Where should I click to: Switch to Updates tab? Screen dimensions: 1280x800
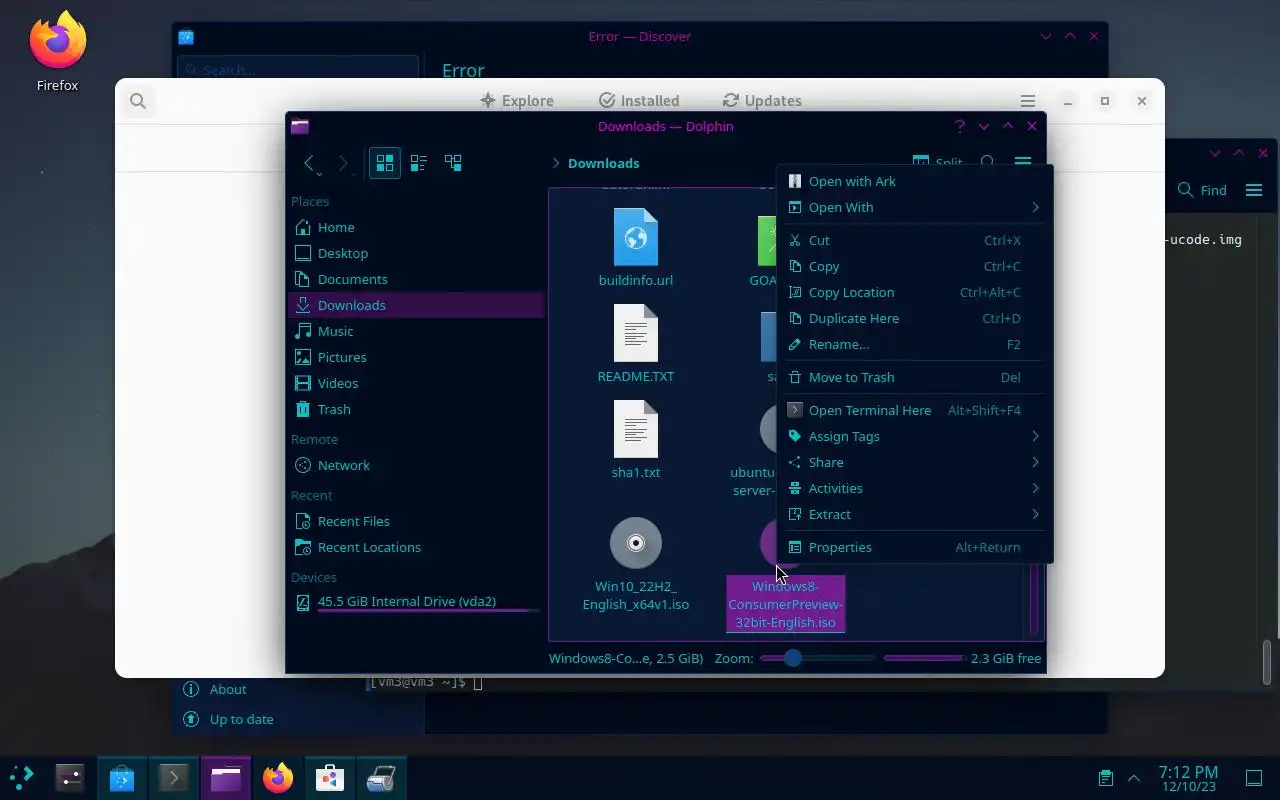(762, 100)
